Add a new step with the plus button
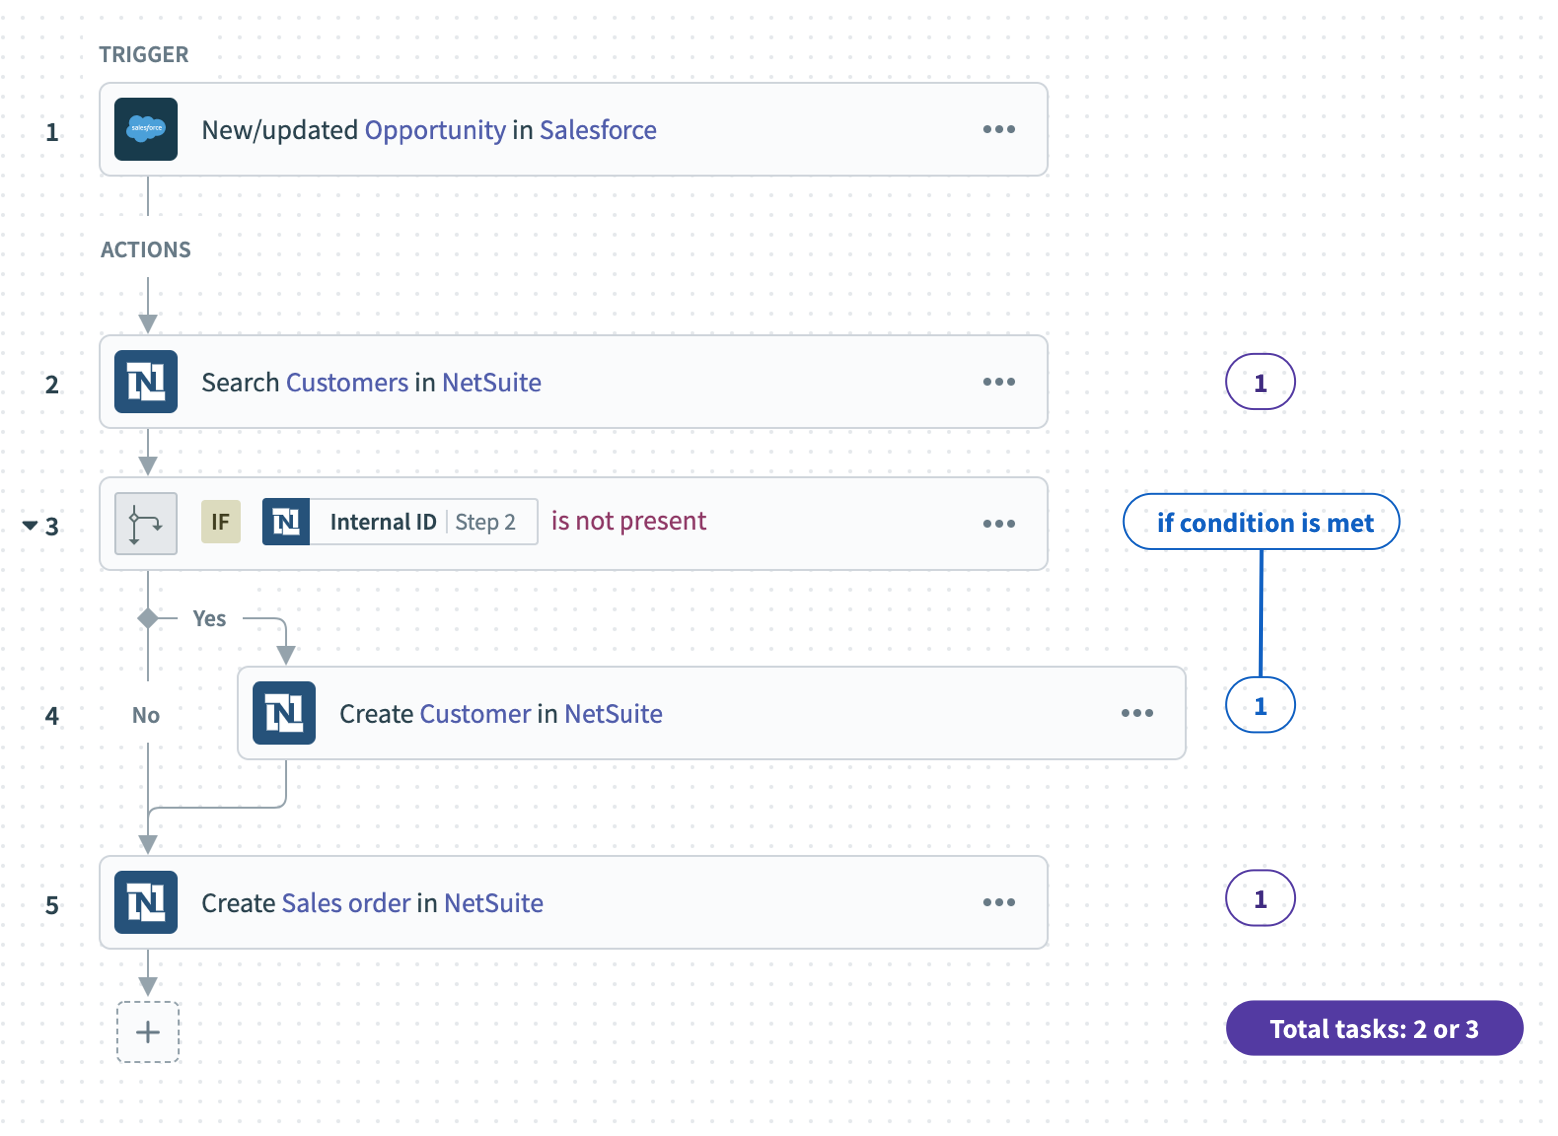The width and height of the screenshot is (1558, 1136). pos(148,1032)
